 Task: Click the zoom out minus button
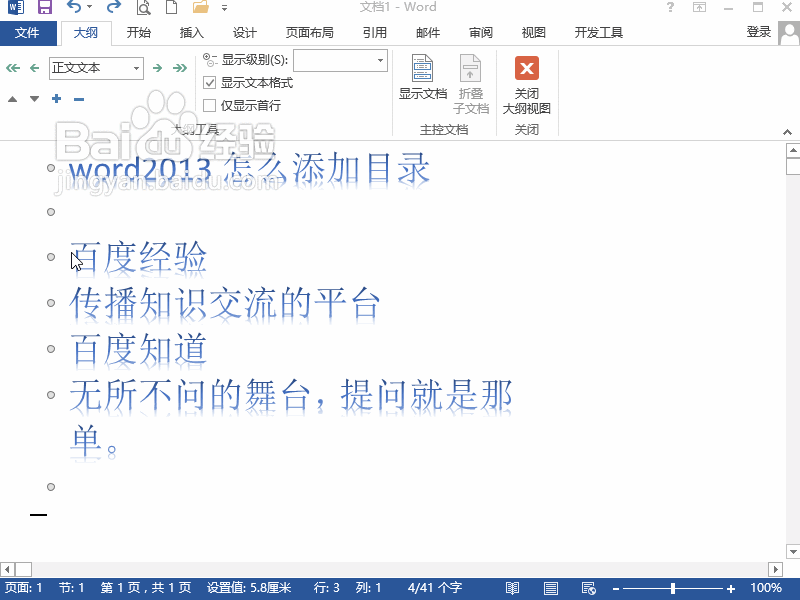click(x=616, y=588)
